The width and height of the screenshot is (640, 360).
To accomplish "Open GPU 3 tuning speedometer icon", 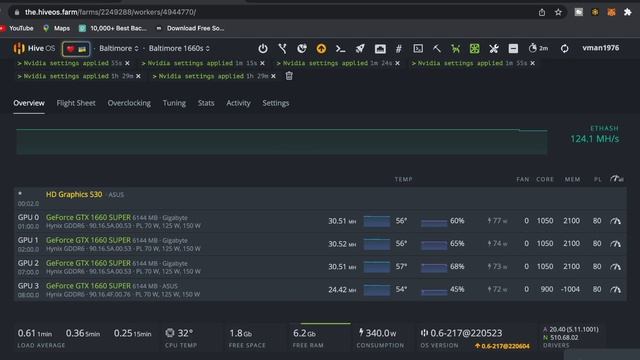I will (616, 289).
